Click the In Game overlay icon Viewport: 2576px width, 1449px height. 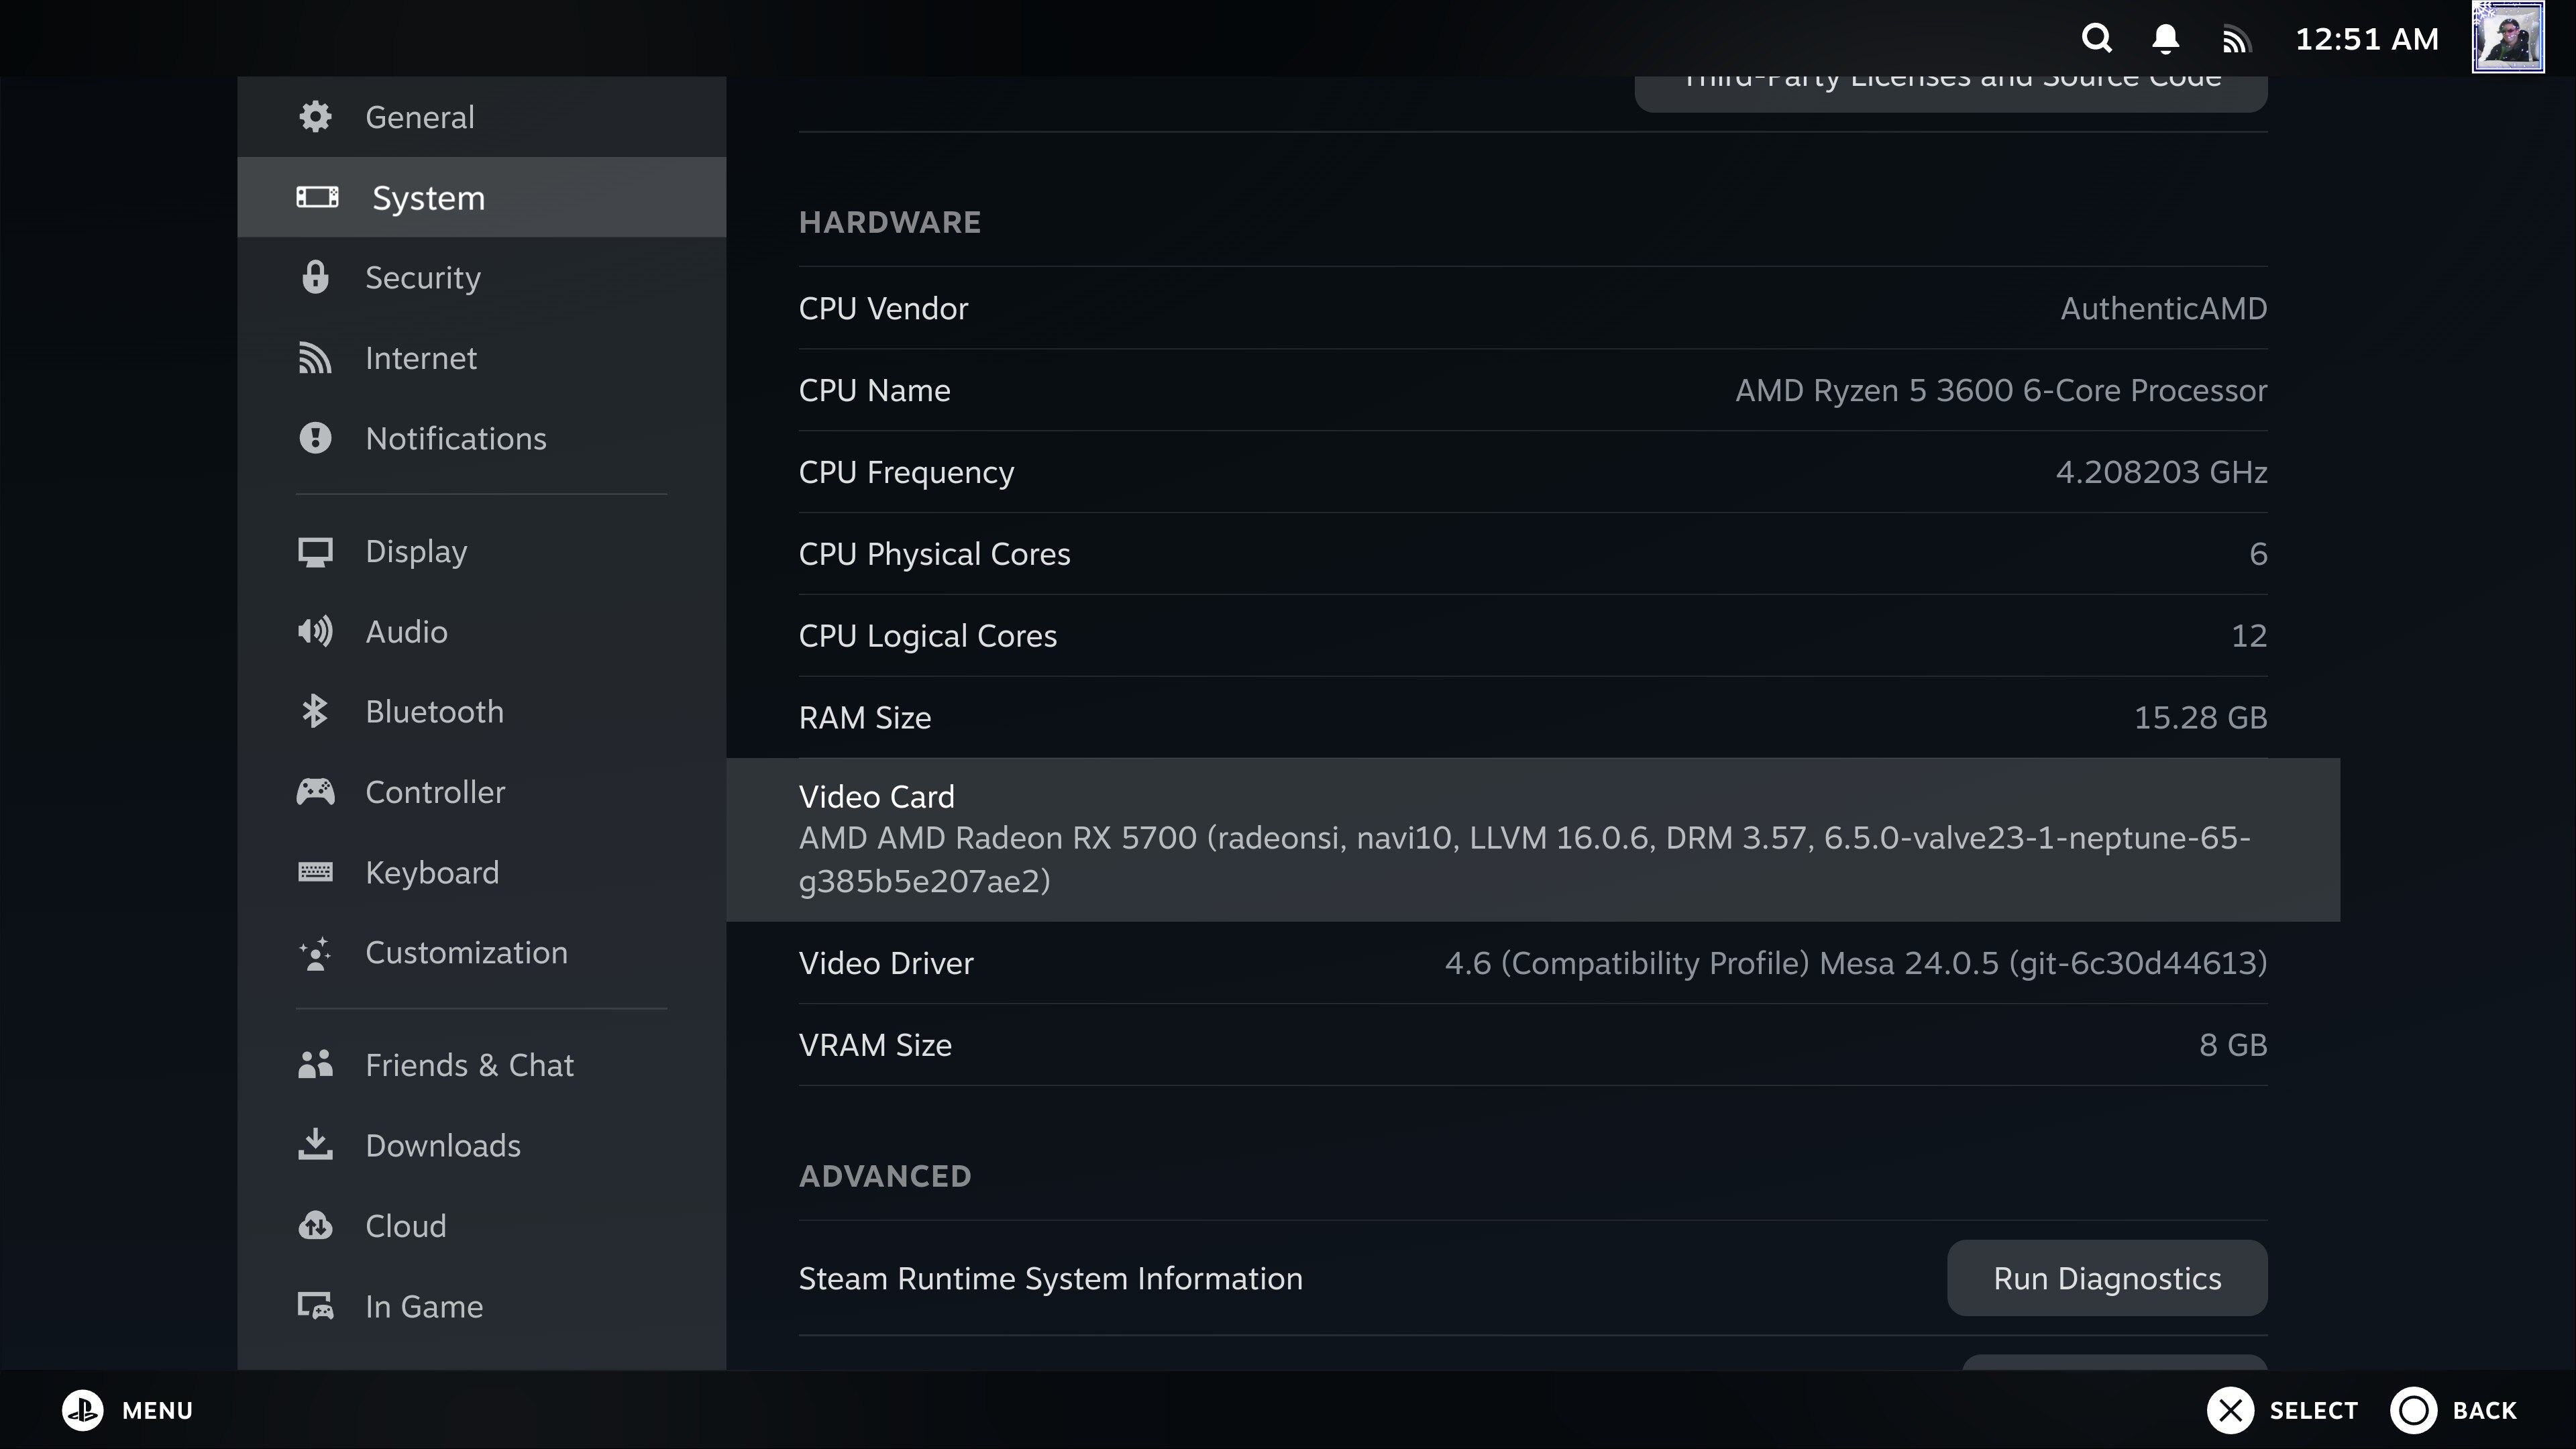point(315,1306)
